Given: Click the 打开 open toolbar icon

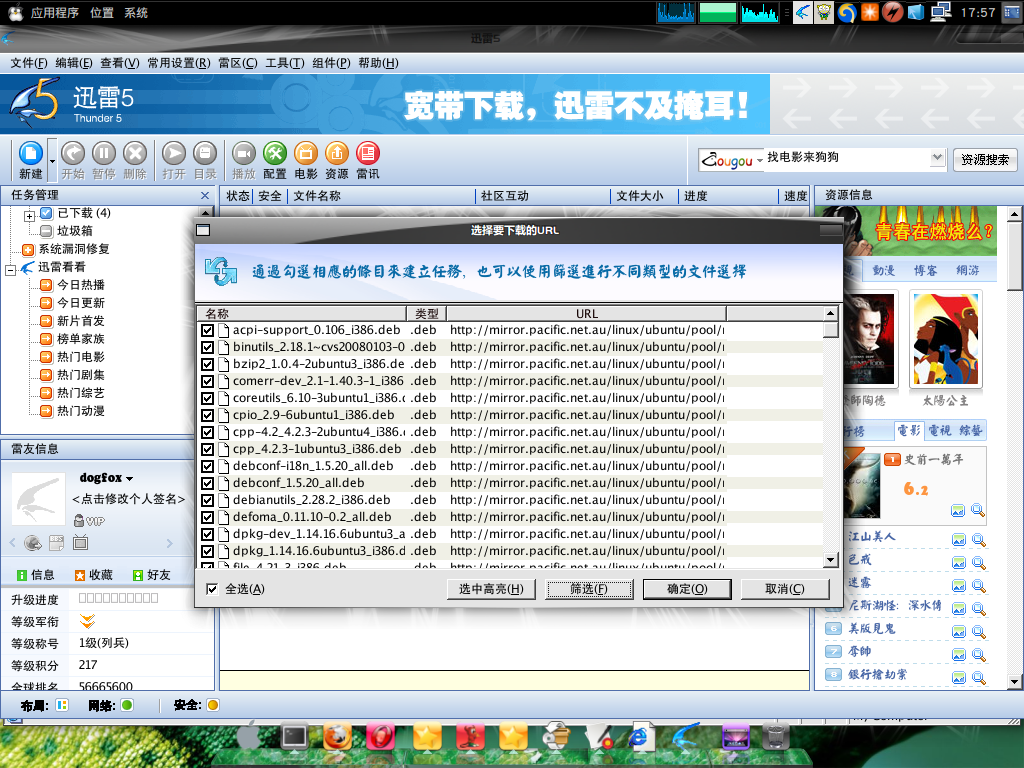Looking at the screenshot, I should [174, 154].
